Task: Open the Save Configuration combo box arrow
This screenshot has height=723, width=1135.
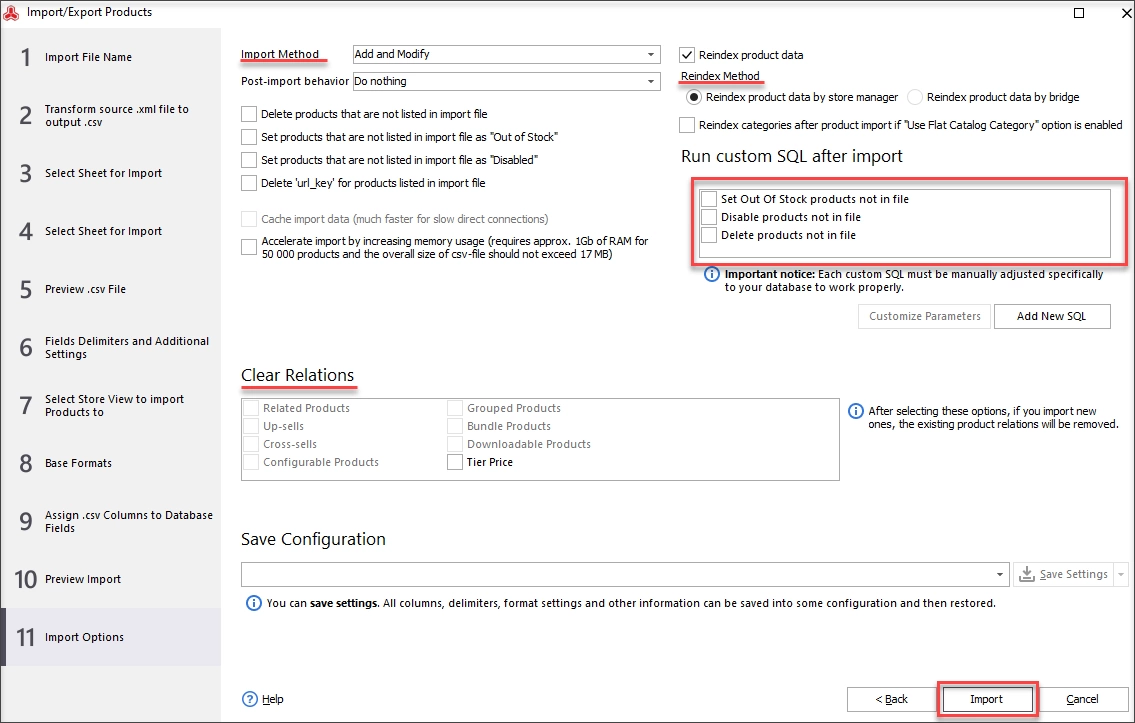Action: (x=1000, y=575)
